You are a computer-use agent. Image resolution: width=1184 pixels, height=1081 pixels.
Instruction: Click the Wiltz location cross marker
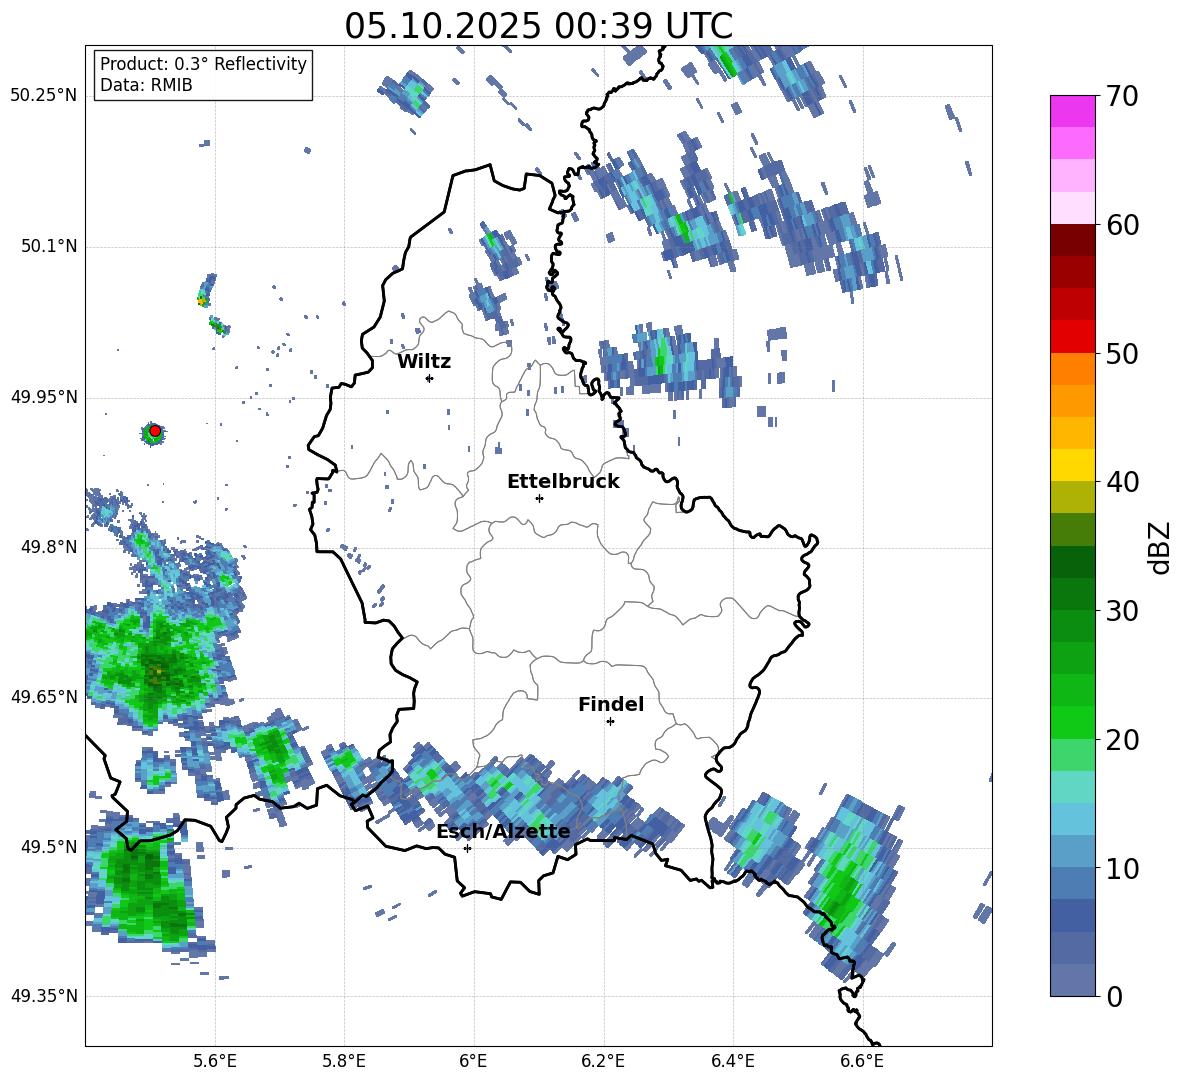pos(430,378)
